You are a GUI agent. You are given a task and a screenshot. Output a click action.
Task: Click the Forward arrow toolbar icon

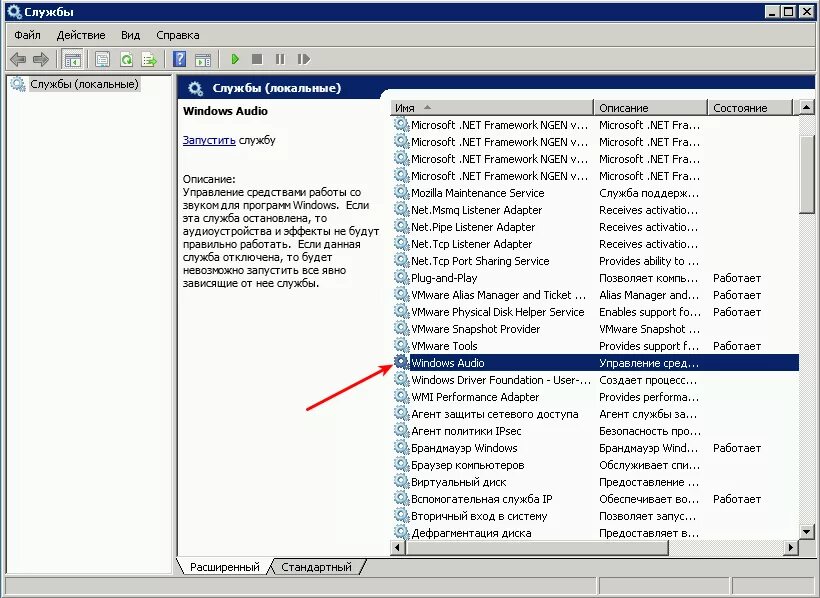click(40, 59)
